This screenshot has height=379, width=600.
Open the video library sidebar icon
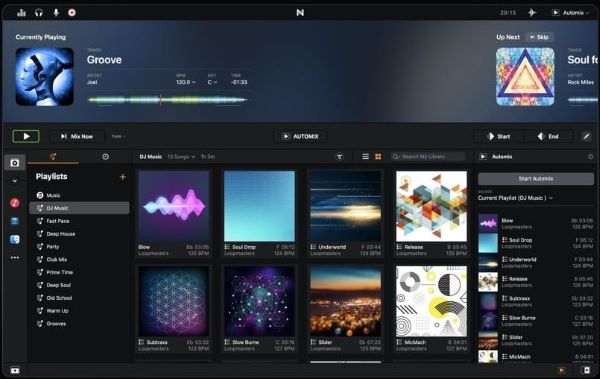pyautogui.click(x=15, y=221)
